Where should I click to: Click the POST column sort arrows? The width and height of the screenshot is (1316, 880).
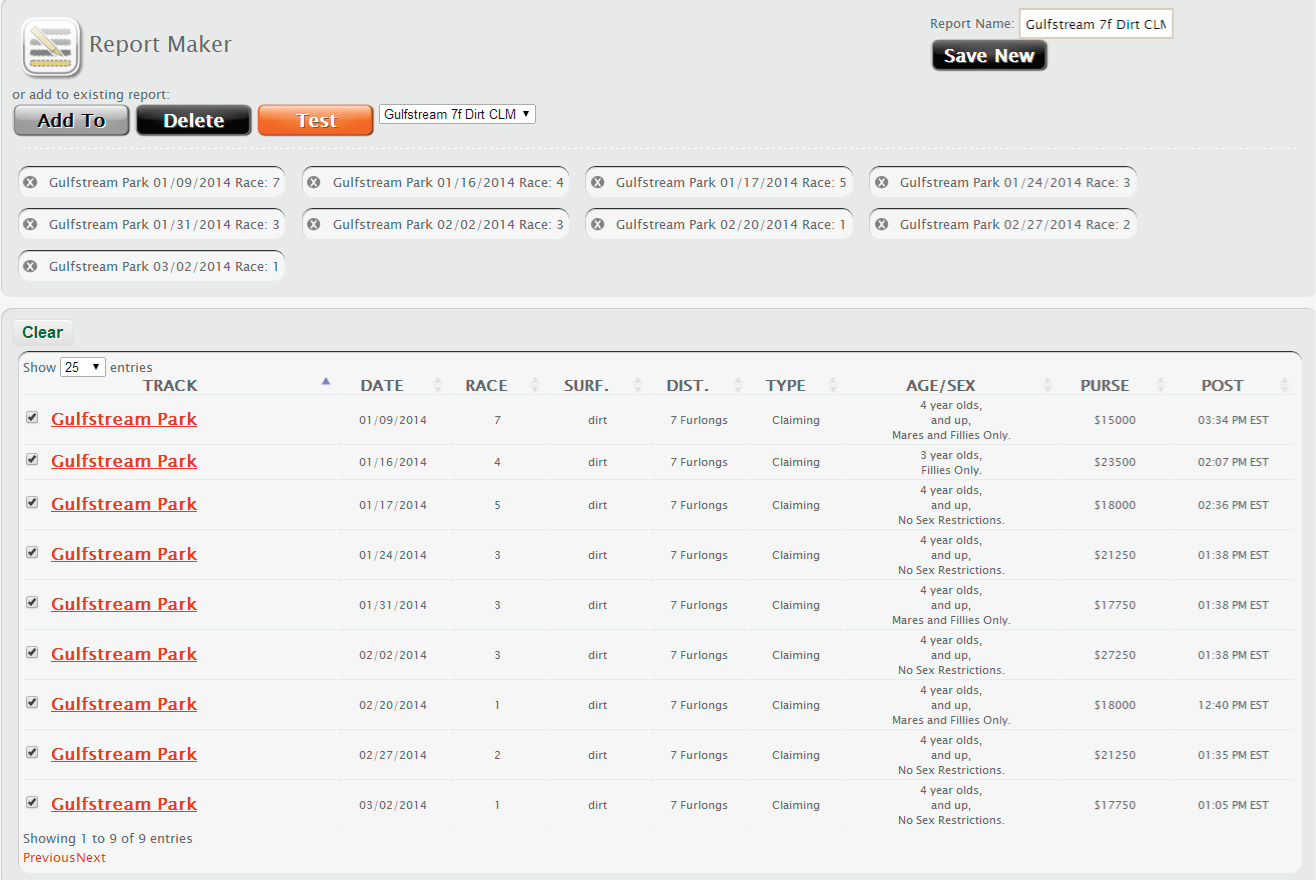coord(1285,385)
